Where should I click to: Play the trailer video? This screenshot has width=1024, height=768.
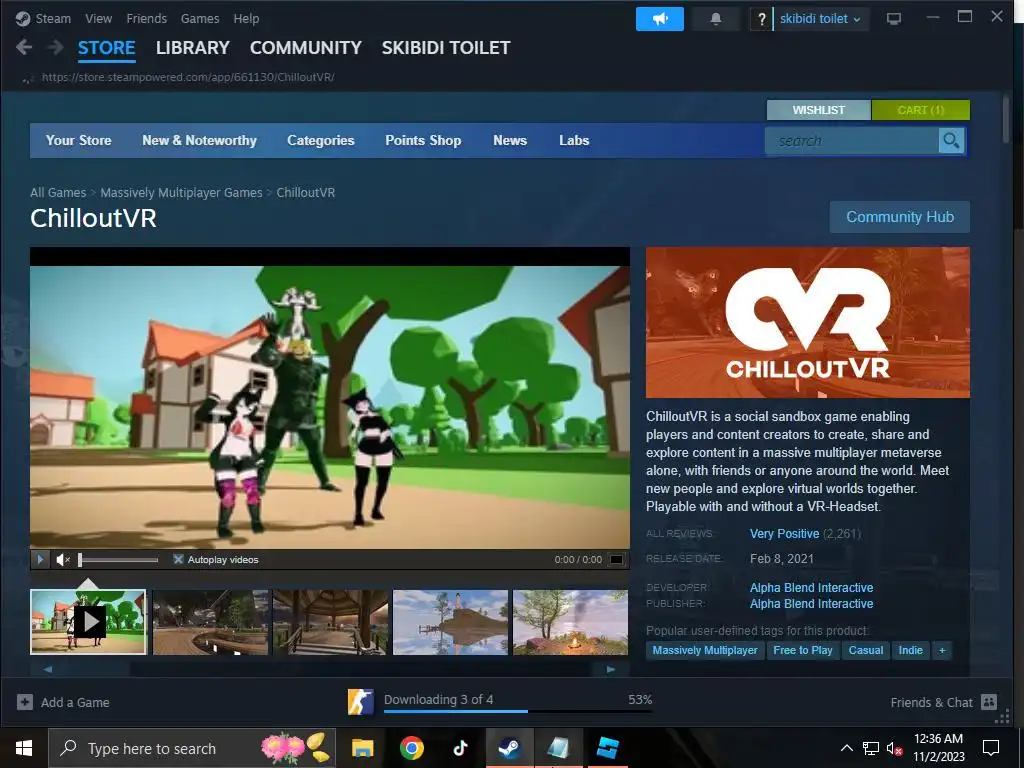pyautogui.click(x=40, y=560)
